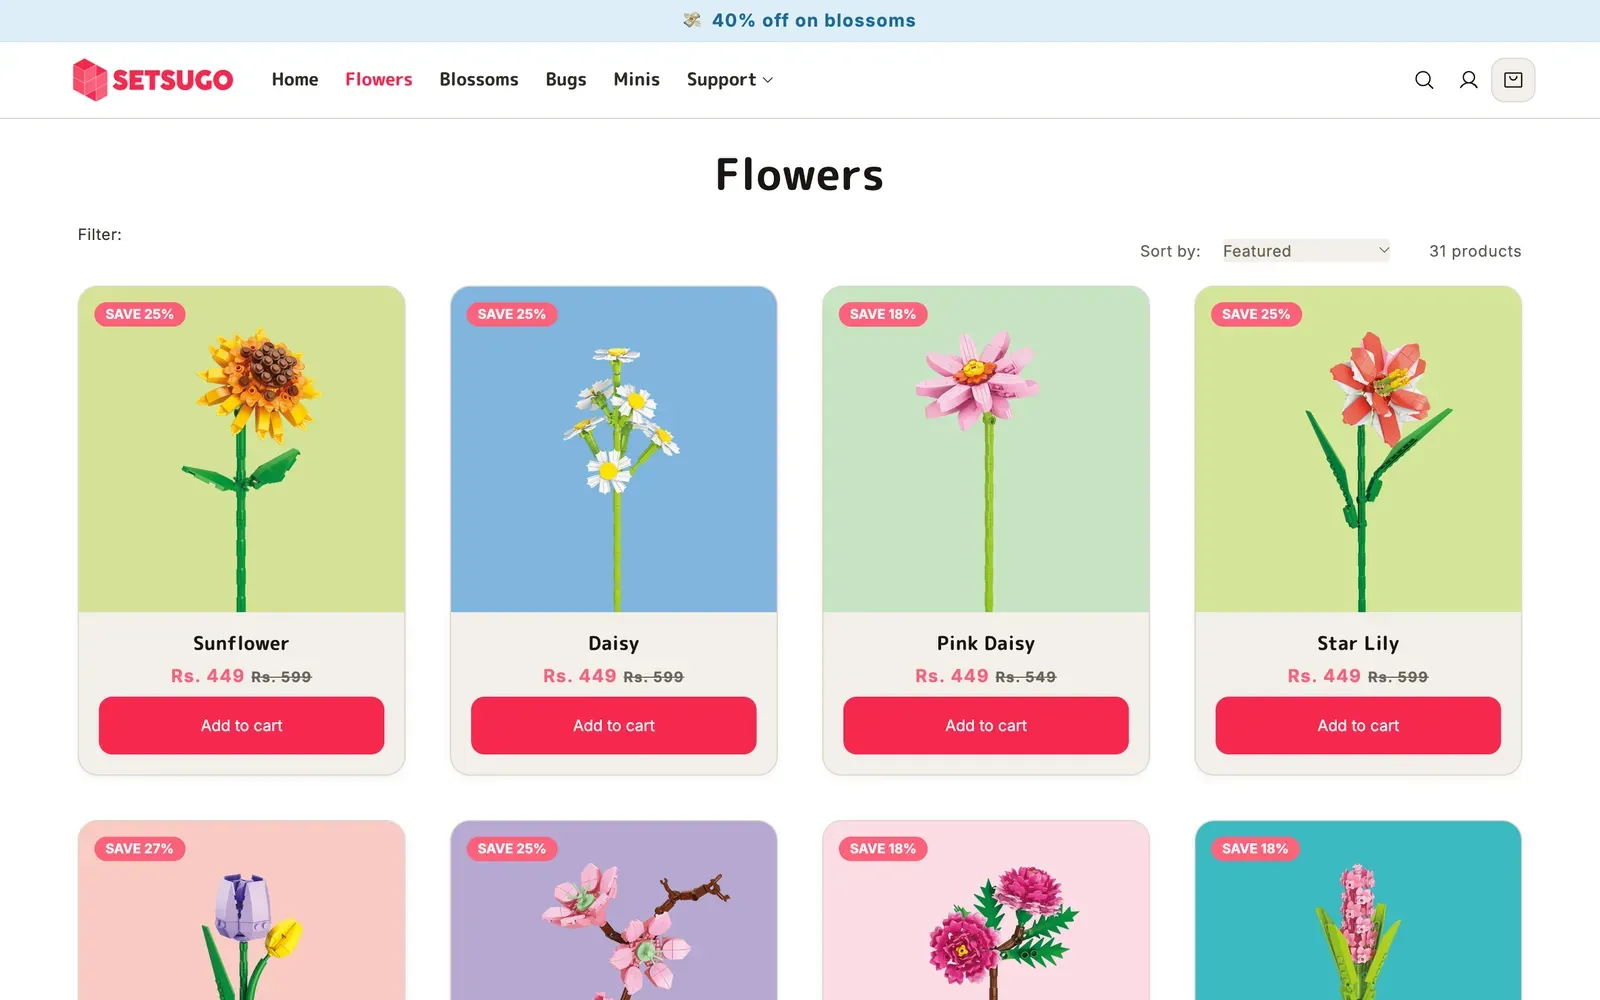Viewport: 1600px width, 1000px height.
Task: Click the 40% off on blossoms banner
Action: click(x=813, y=20)
